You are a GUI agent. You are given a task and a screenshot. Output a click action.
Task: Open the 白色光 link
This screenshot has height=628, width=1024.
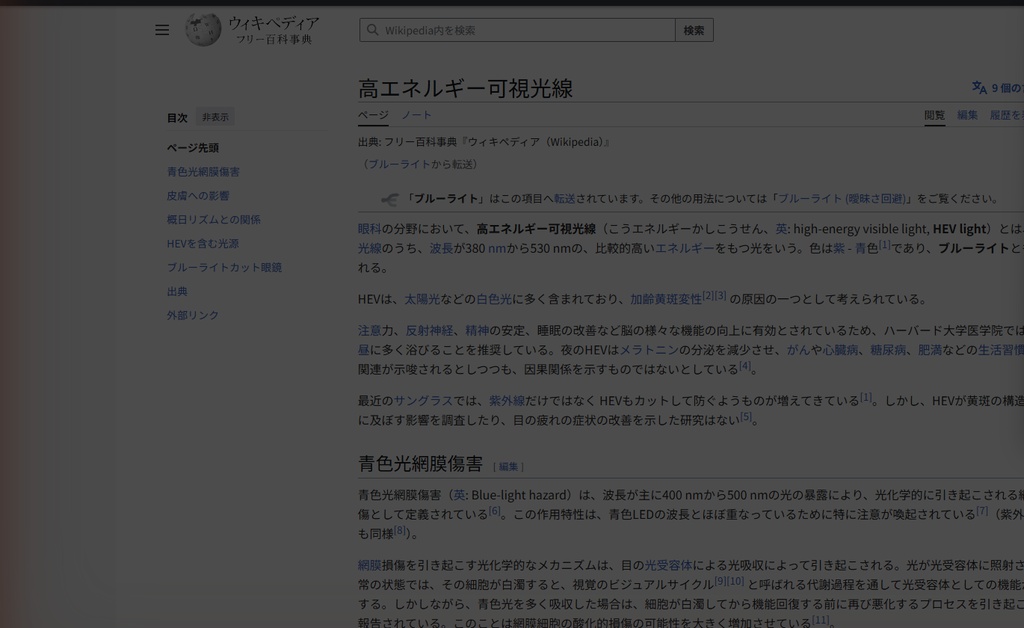click(x=494, y=299)
